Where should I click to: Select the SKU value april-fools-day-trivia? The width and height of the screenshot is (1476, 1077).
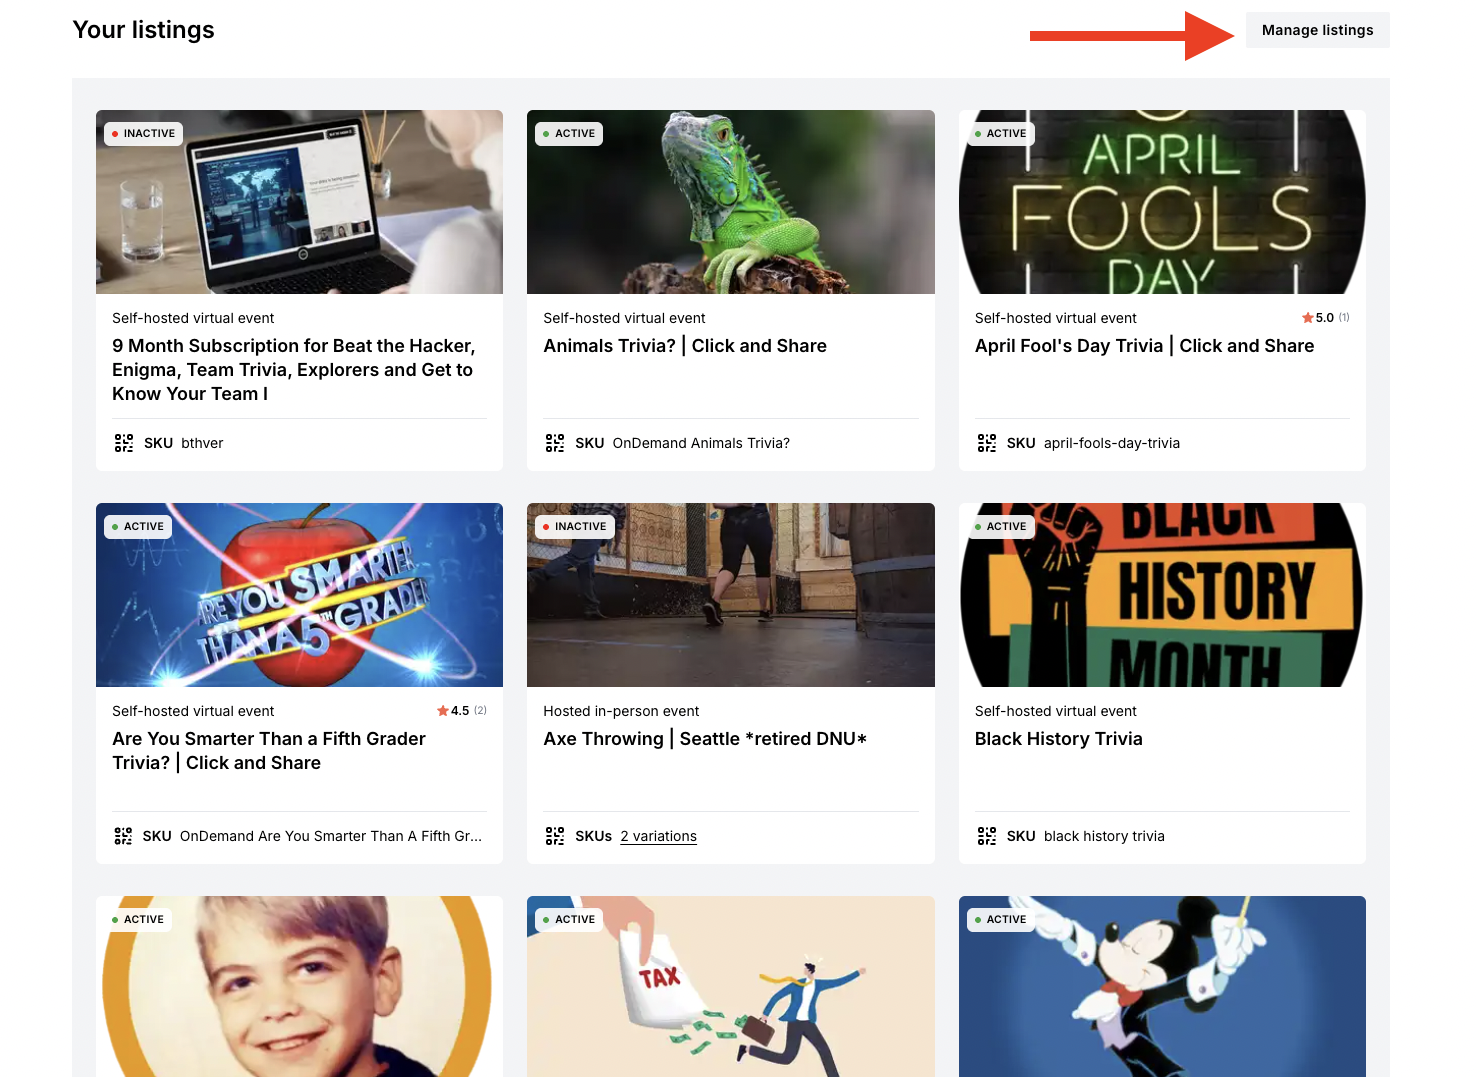coord(1112,443)
